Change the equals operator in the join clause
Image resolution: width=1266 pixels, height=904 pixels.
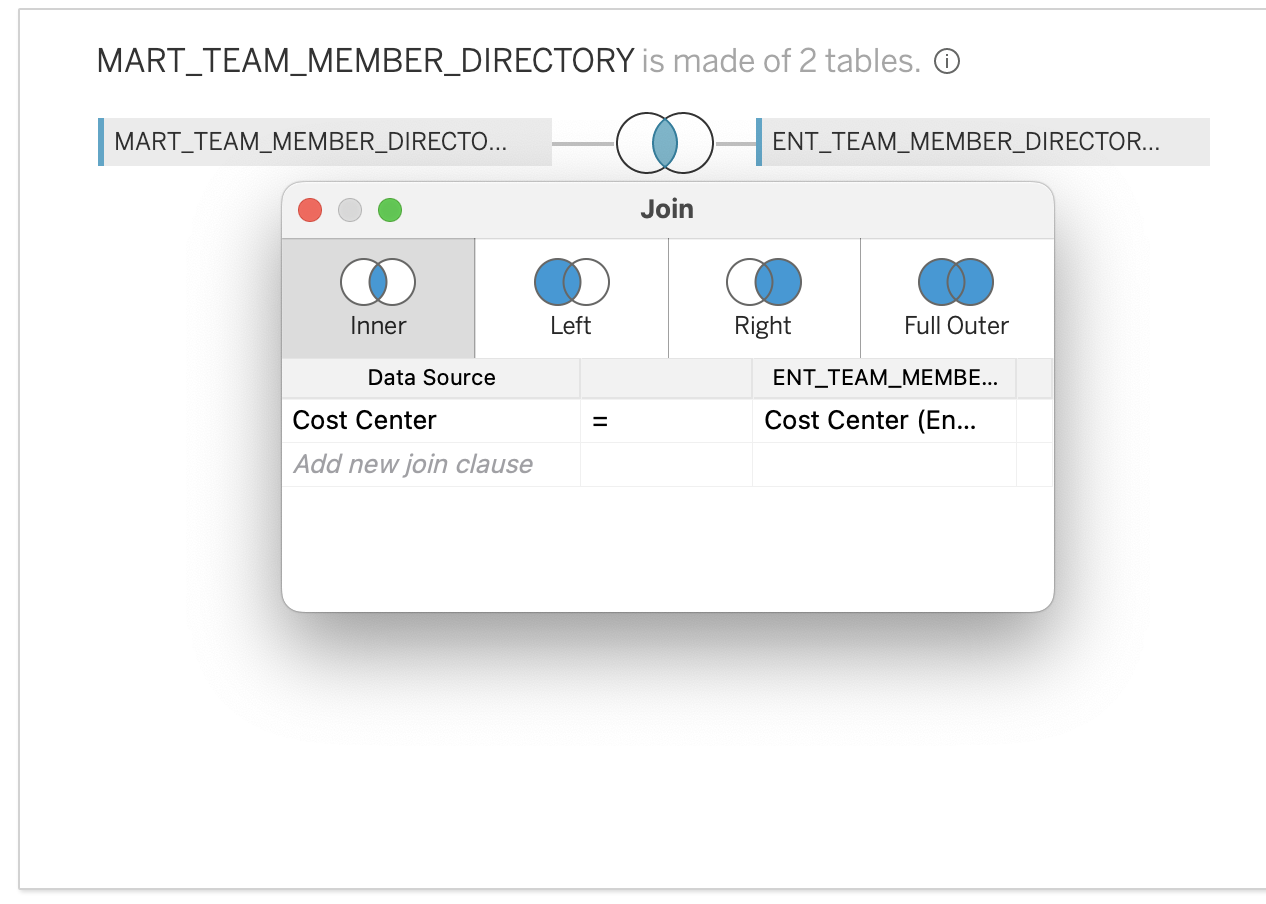[665, 421]
